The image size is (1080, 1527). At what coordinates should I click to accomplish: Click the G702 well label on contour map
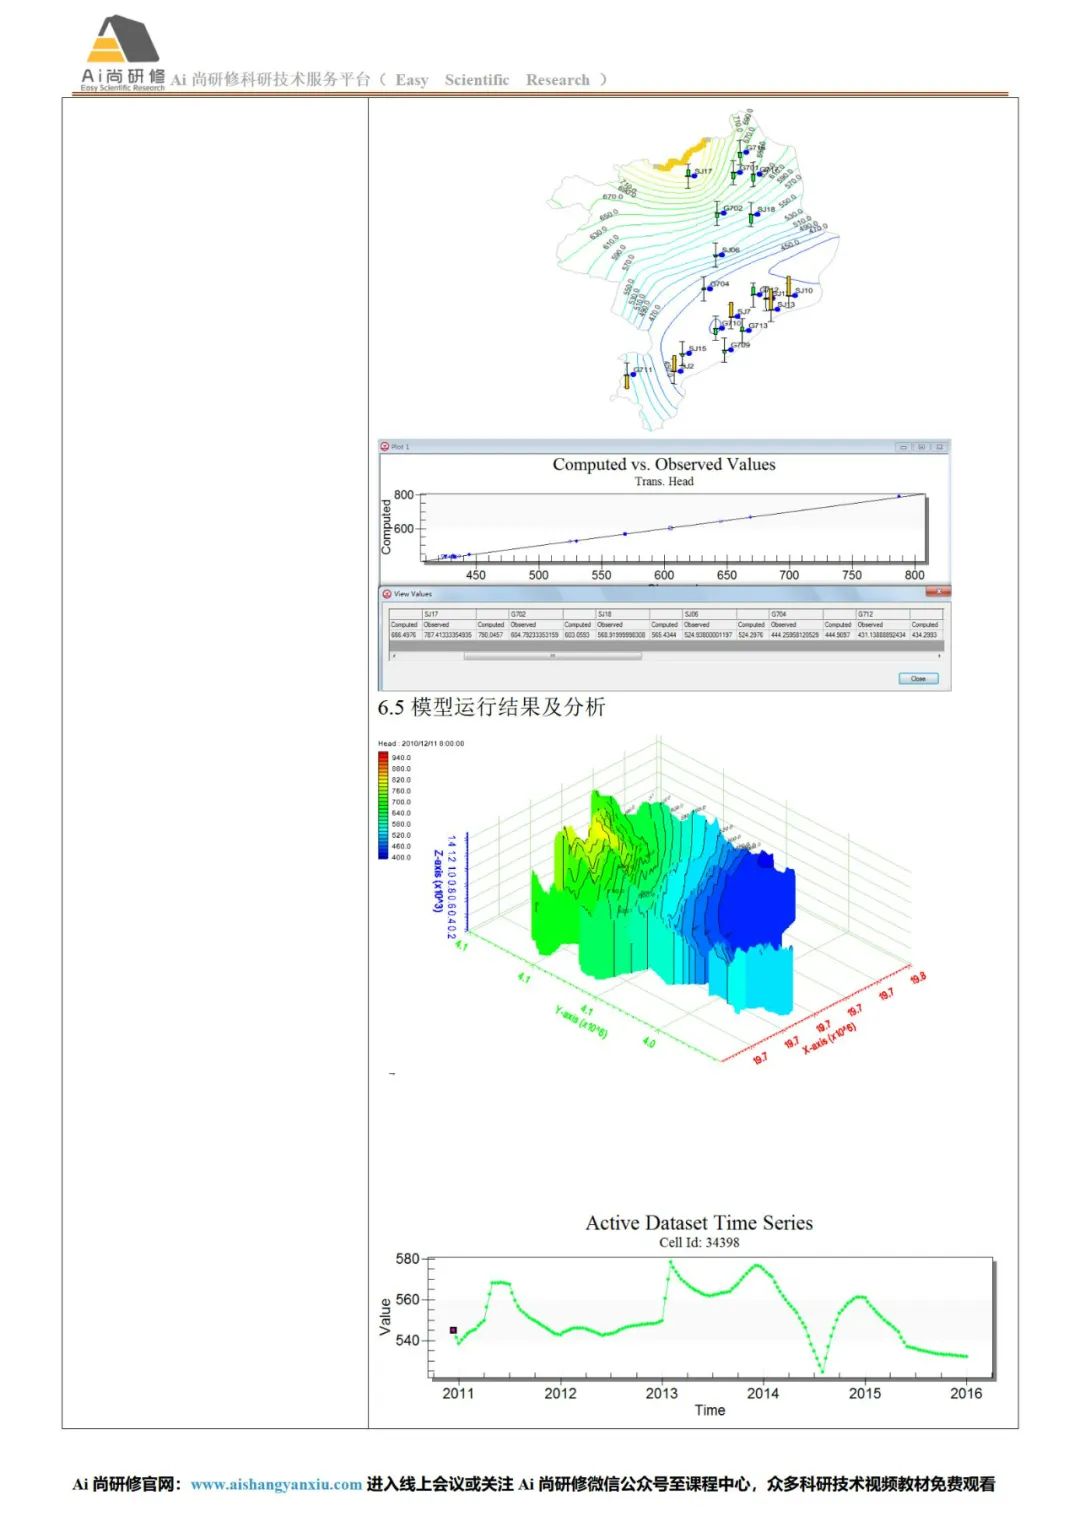pos(733,208)
